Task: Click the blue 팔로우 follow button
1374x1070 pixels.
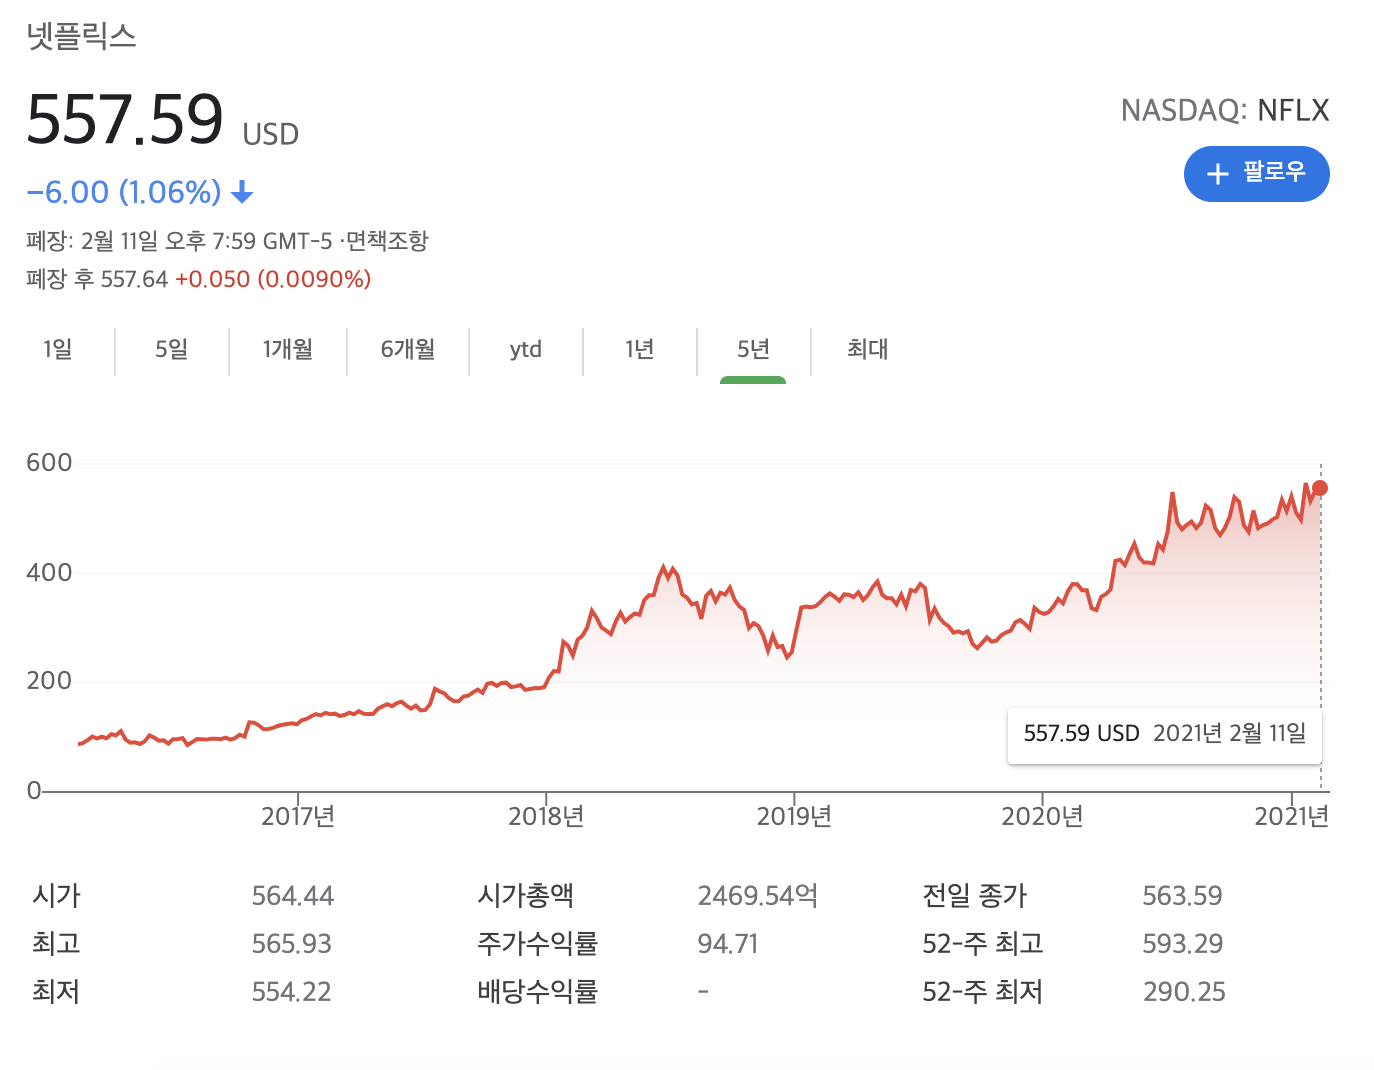Action: pos(1256,174)
